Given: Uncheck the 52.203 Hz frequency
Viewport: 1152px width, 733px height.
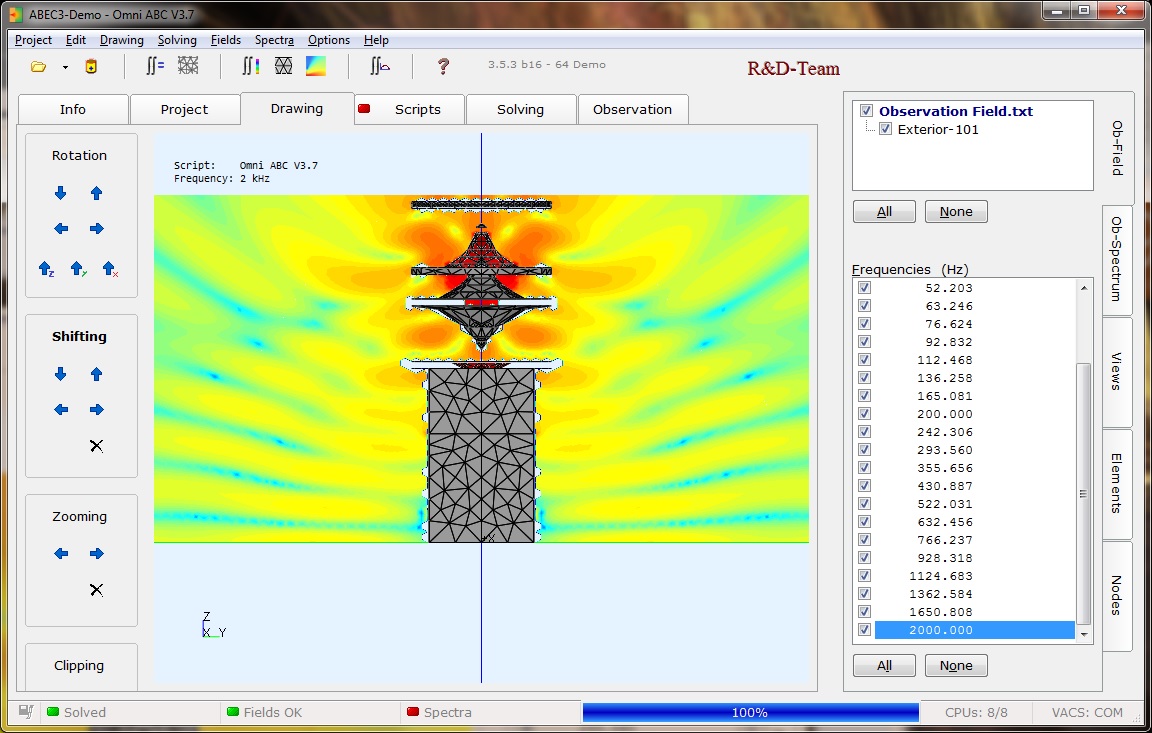Looking at the screenshot, I should (864, 288).
